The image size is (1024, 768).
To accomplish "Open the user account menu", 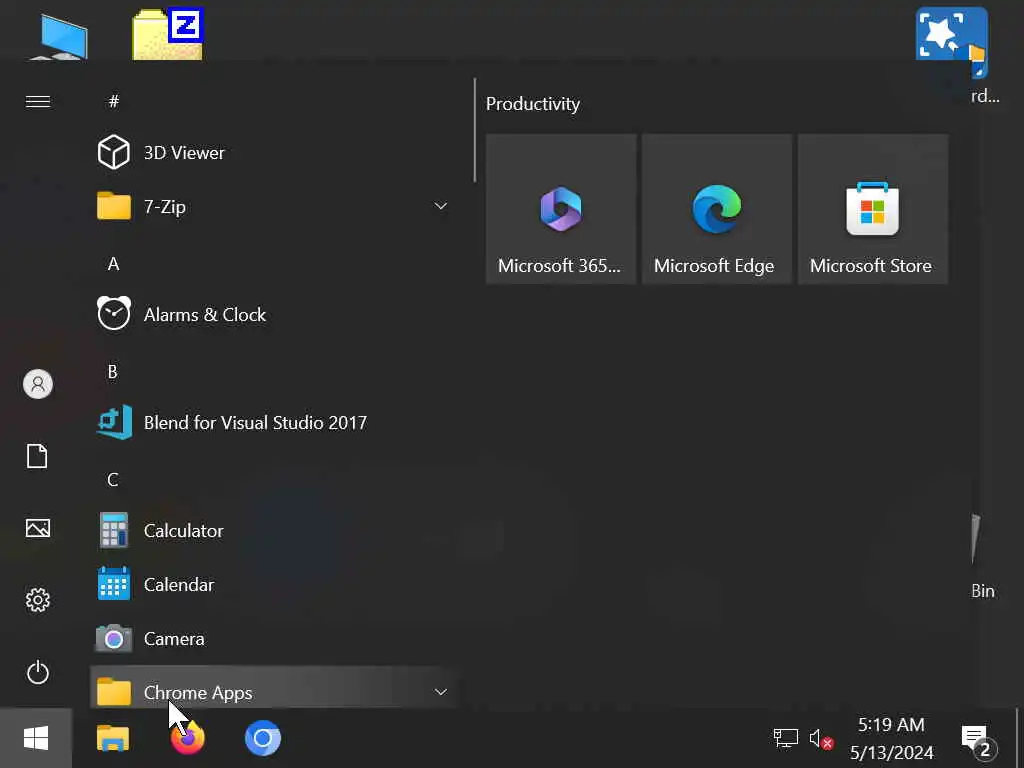I will tap(38, 384).
